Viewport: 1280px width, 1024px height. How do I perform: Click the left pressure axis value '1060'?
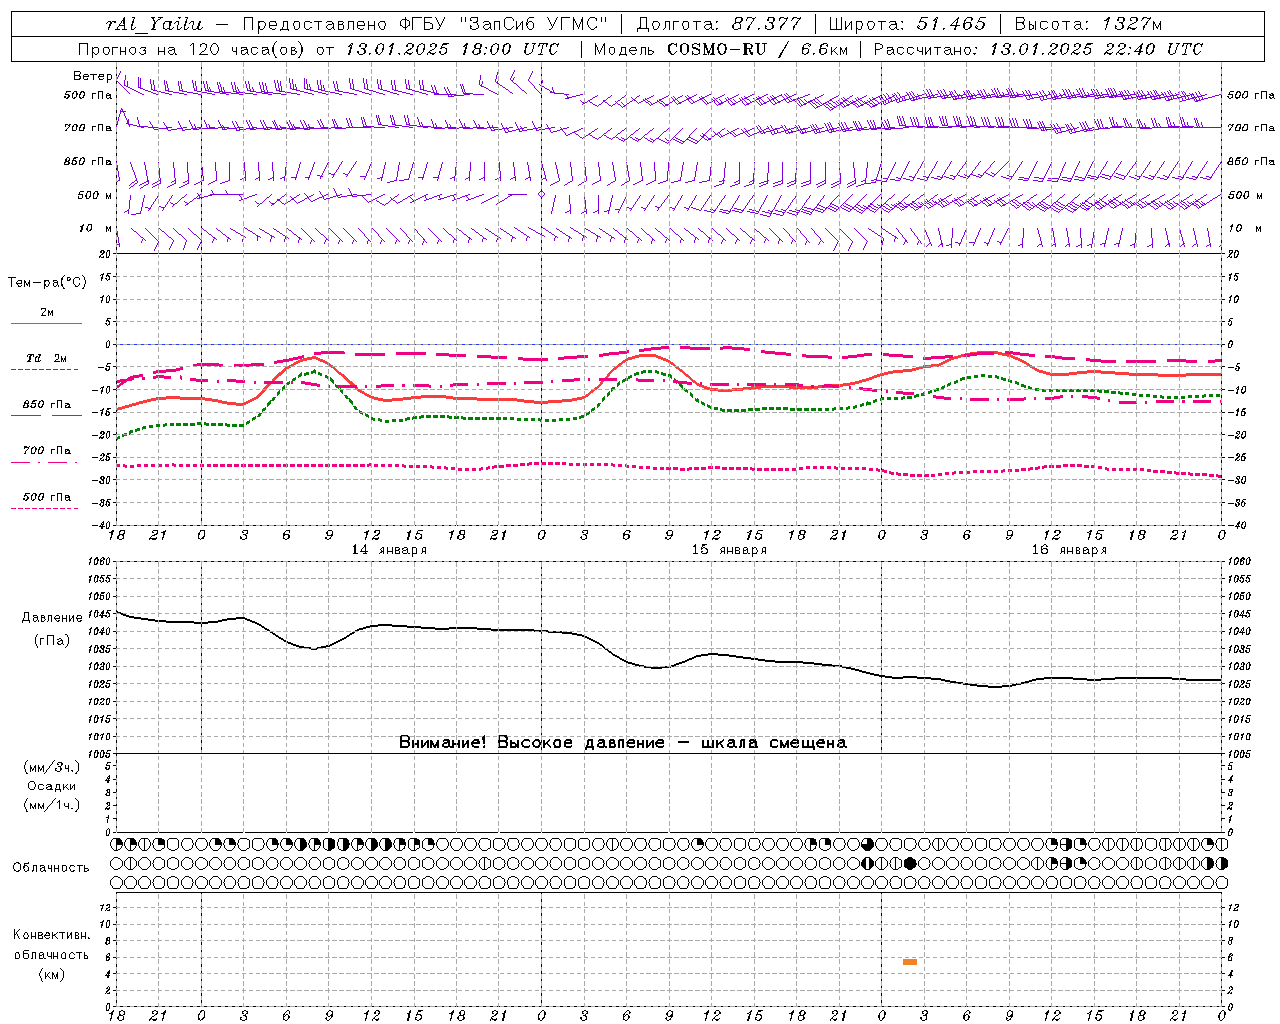tap(98, 562)
